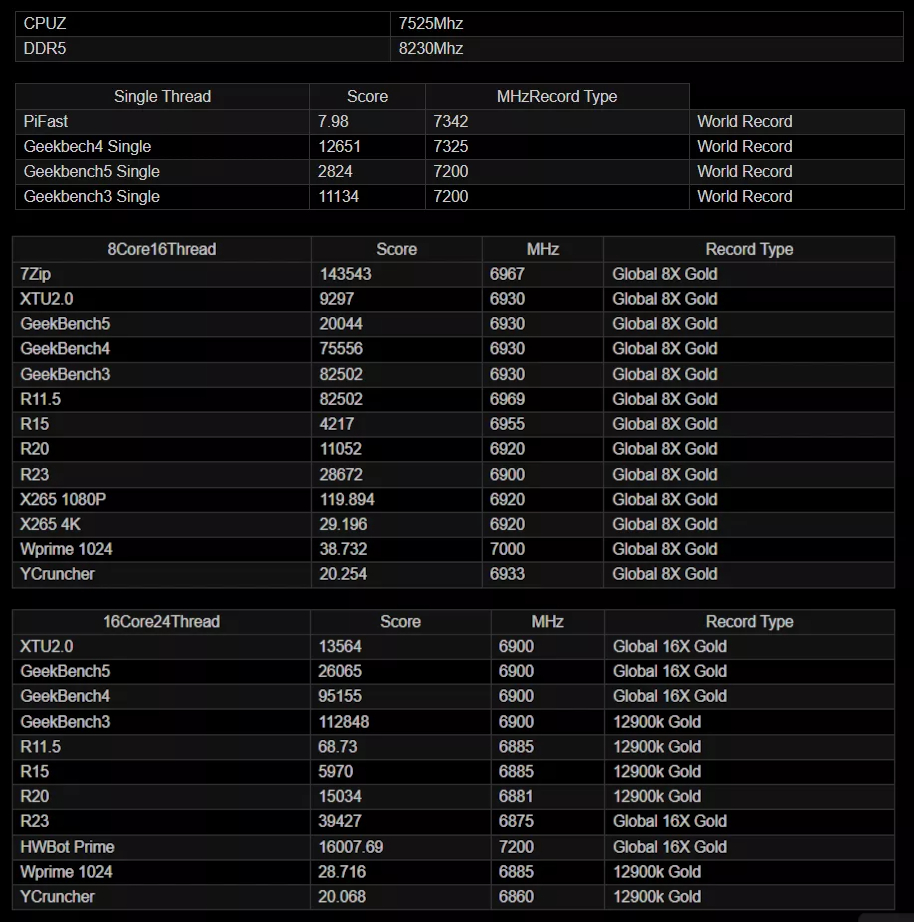Click the DDR5 label cell
914x922 pixels.
pos(203,49)
